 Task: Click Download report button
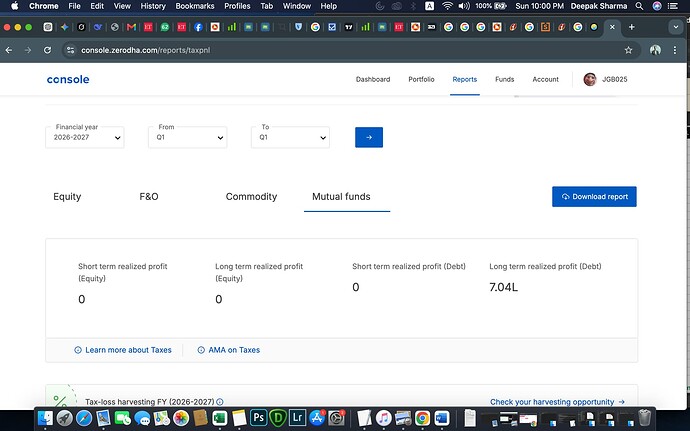click(594, 196)
